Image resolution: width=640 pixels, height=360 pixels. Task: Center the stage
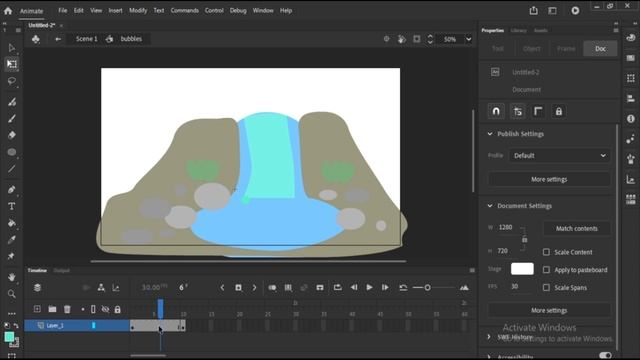386,39
